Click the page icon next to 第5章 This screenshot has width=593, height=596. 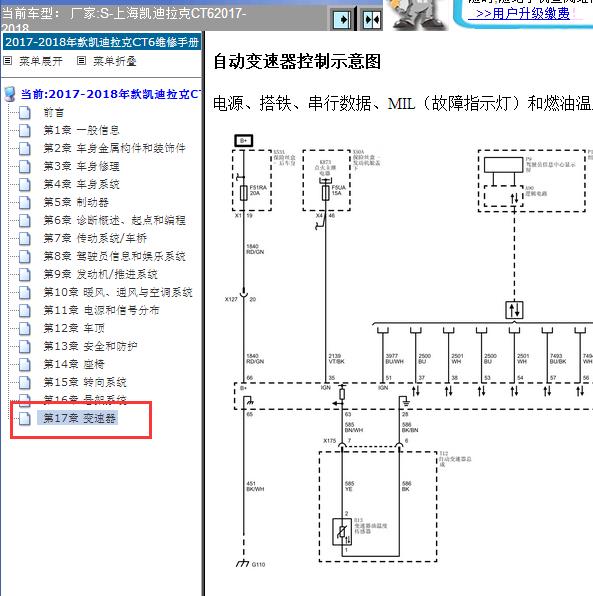[25, 202]
